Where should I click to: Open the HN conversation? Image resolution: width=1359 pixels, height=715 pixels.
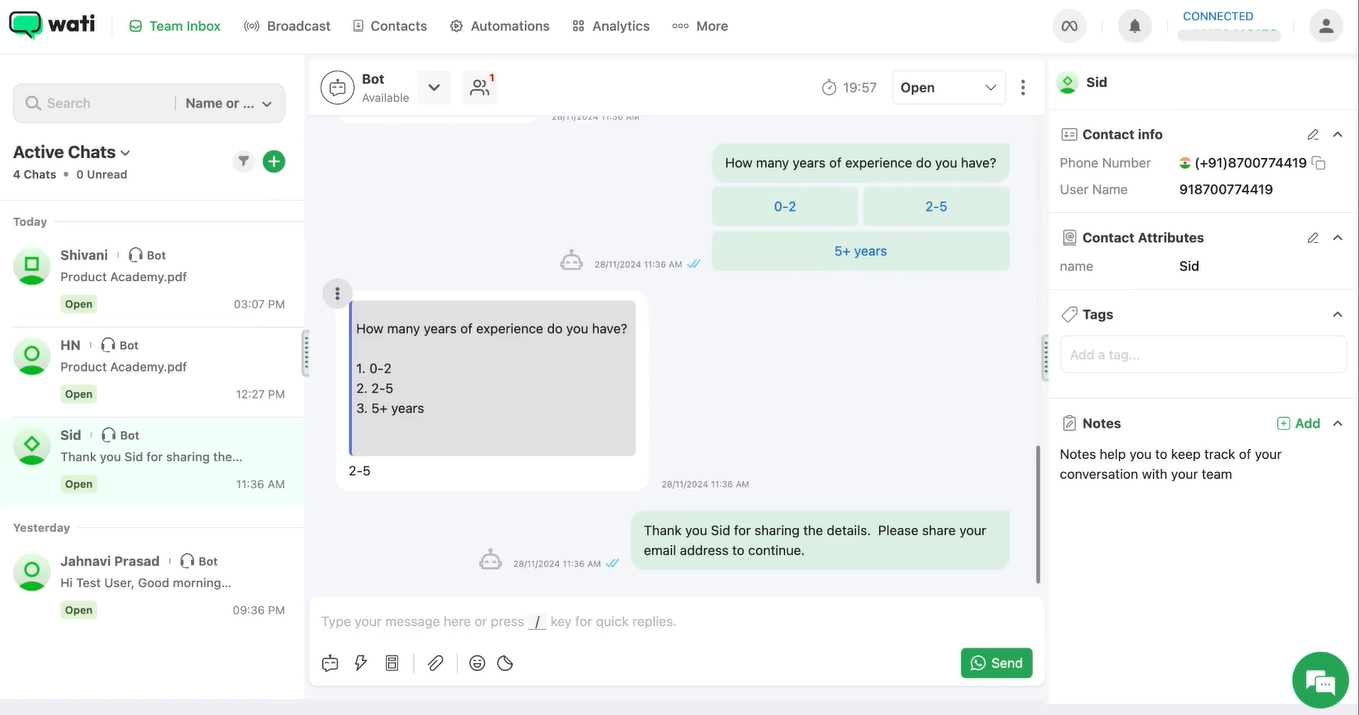(x=152, y=373)
